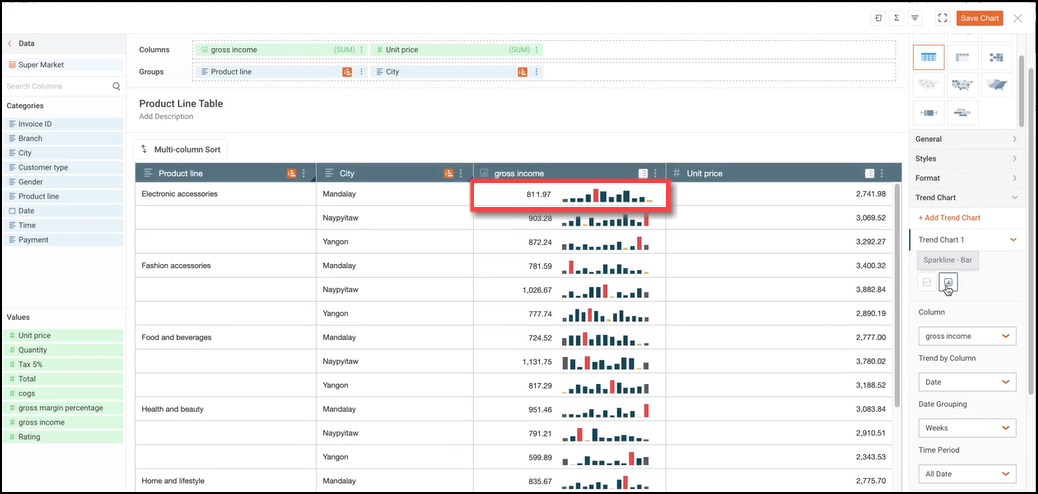Open the Date Grouping dropdown set to Weeks

click(x=967, y=428)
